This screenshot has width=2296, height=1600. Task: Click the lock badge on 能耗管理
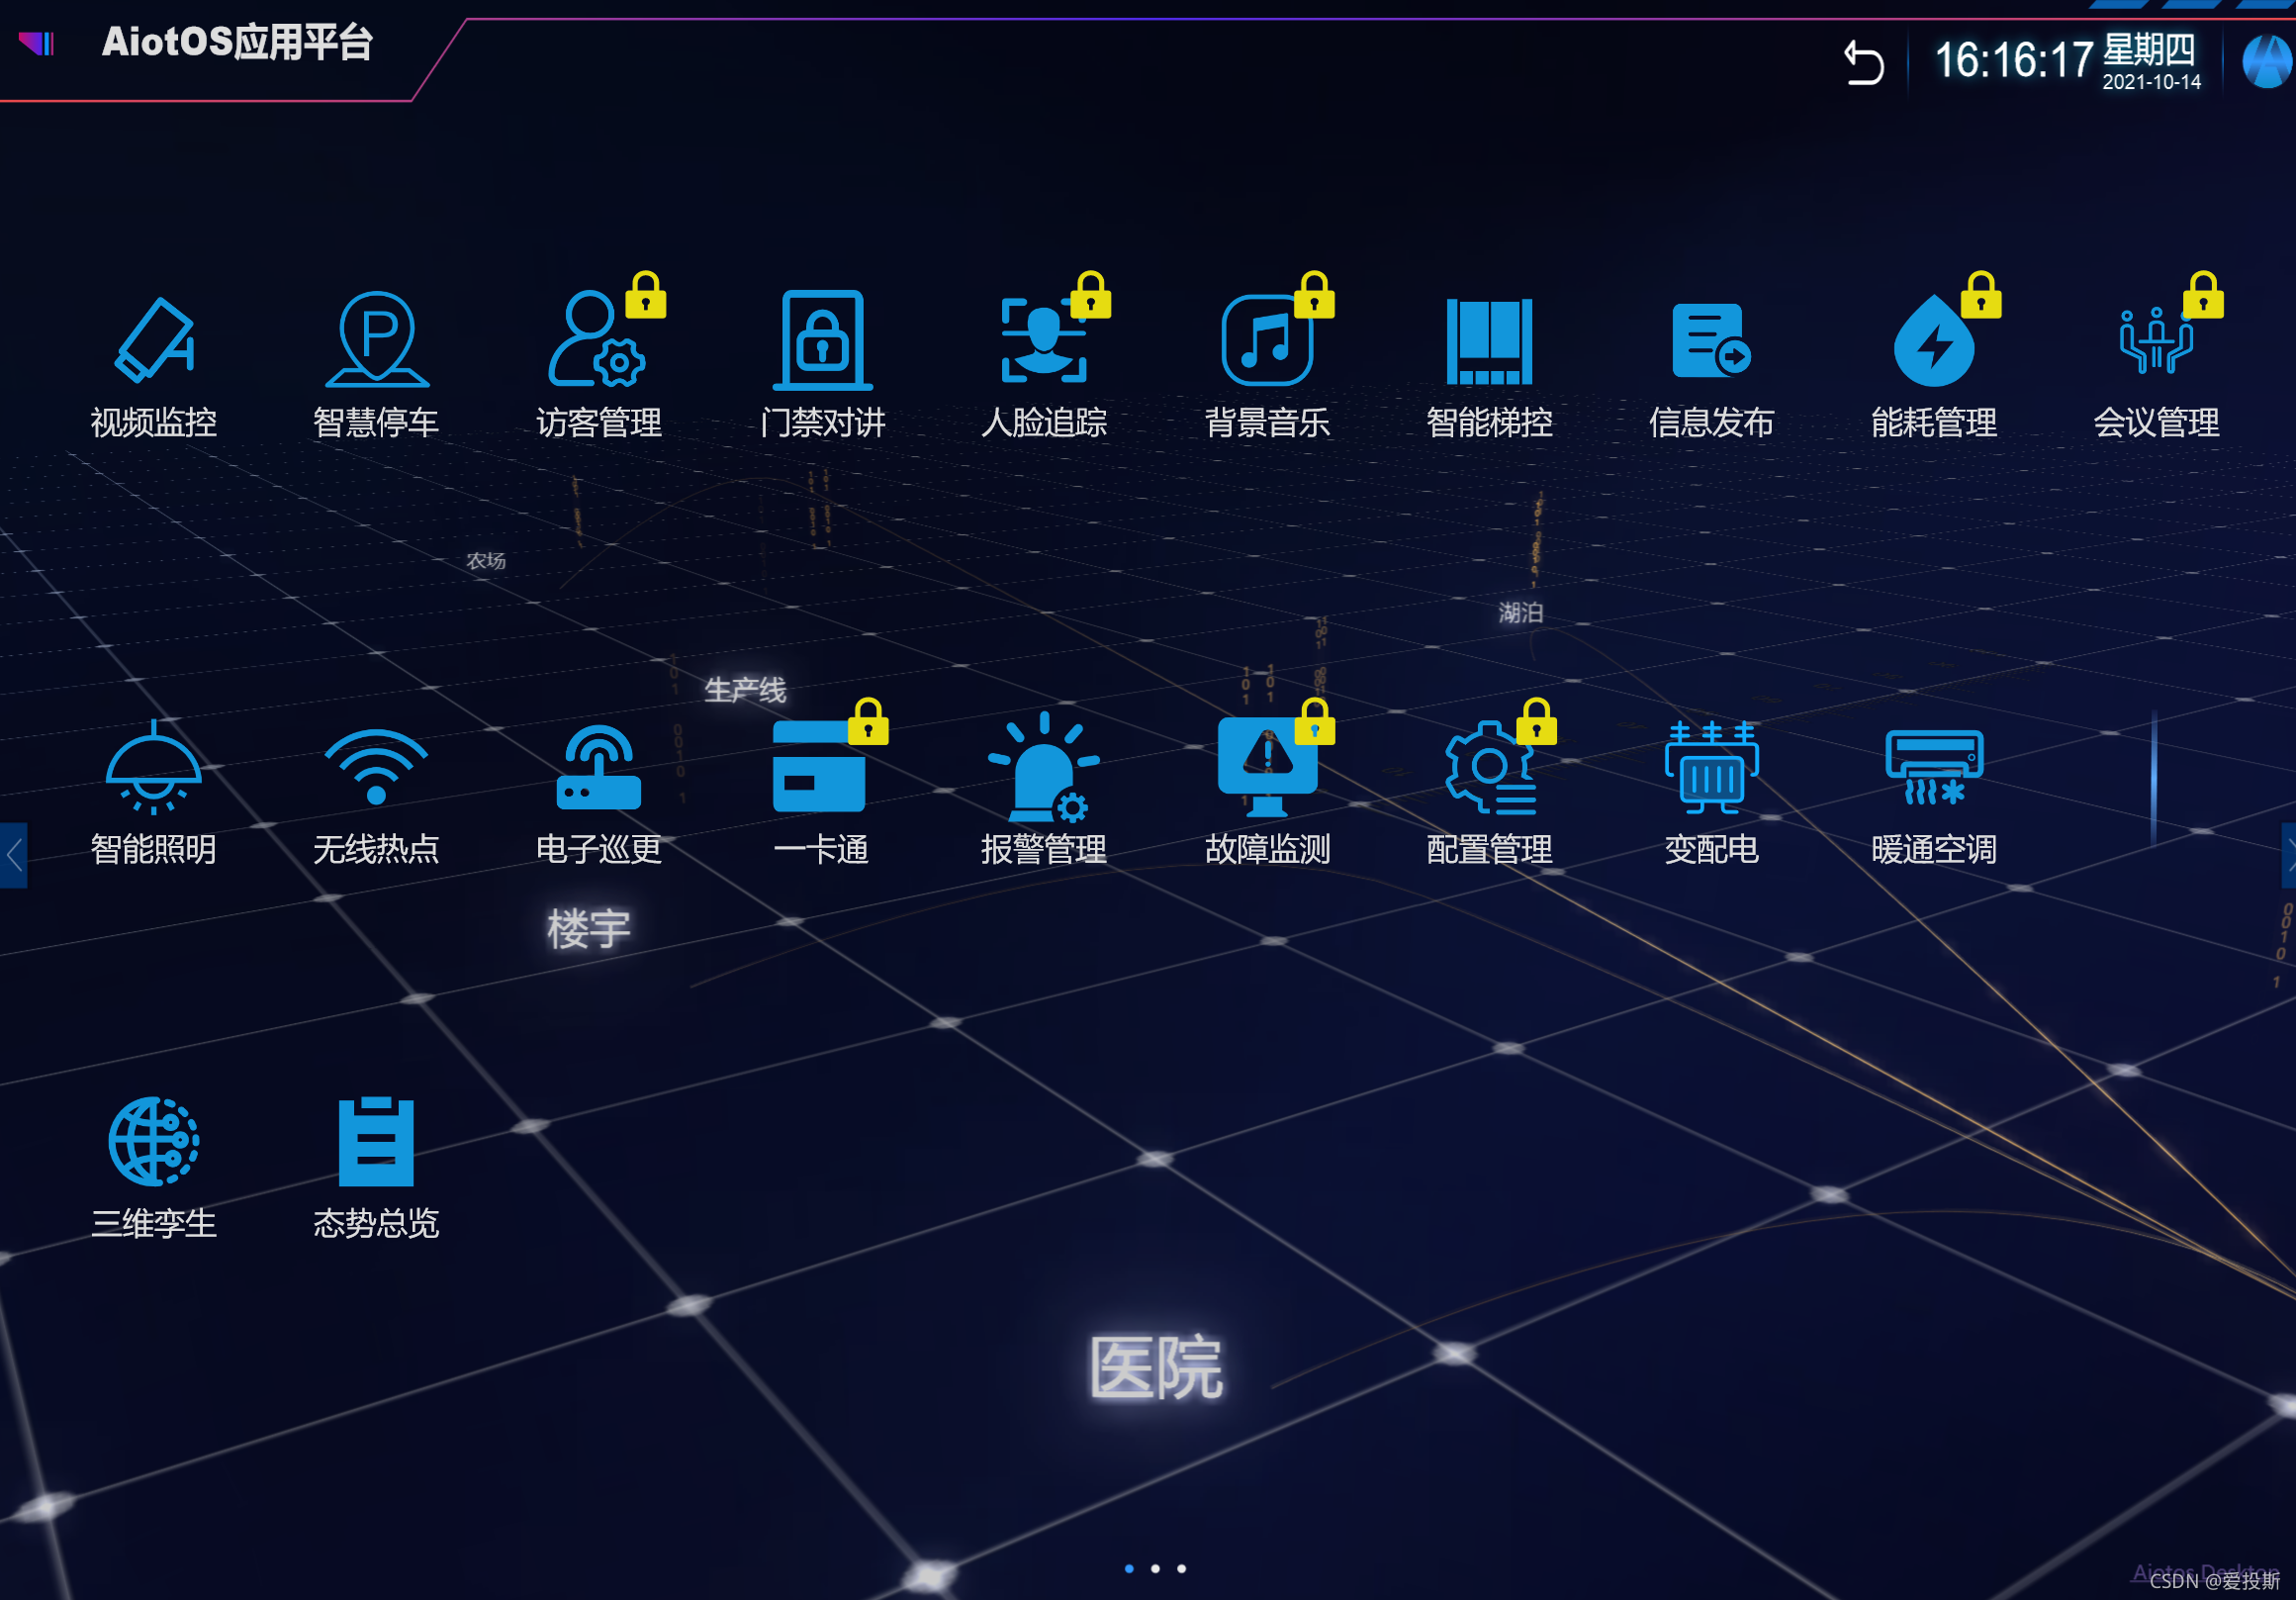coord(1980,296)
